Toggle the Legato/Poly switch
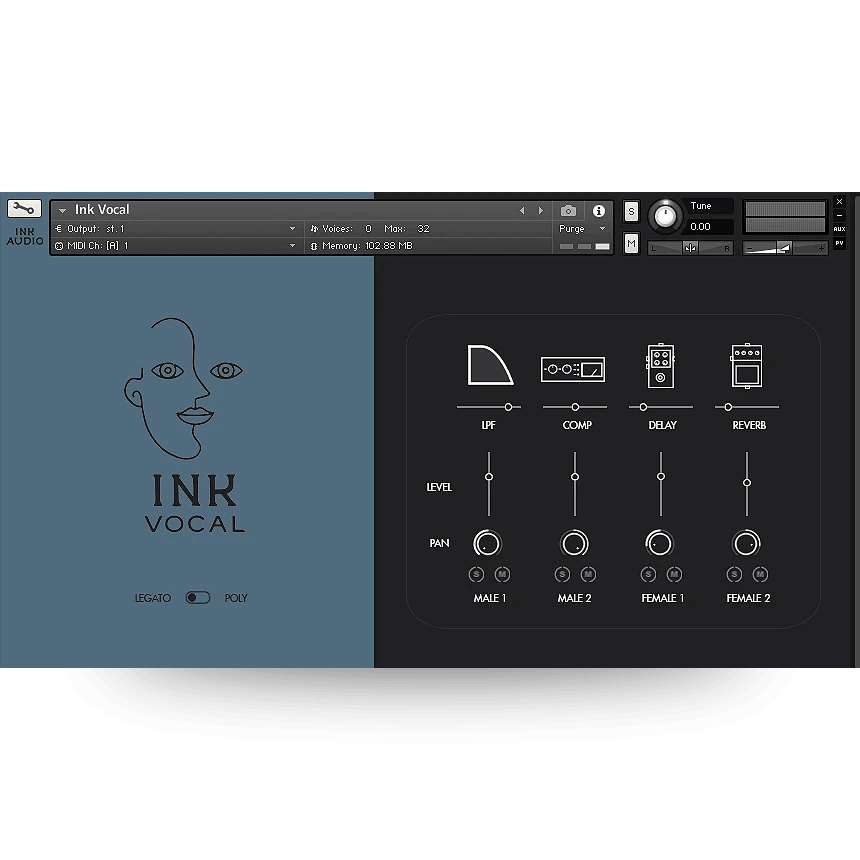The width and height of the screenshot is (860, 860). pos(198,597)
